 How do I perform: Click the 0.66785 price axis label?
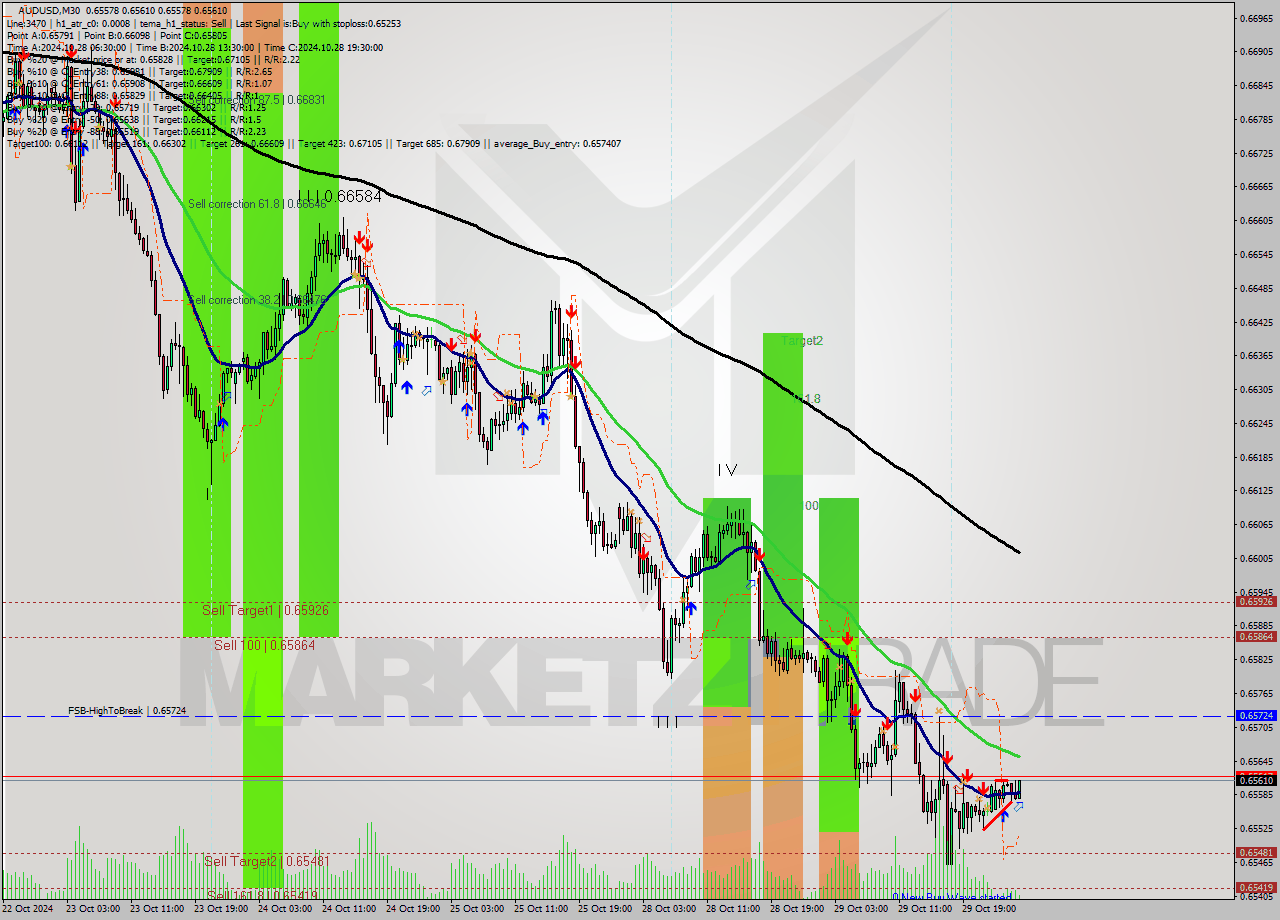pyautogui.click(x=1256, y=119)
